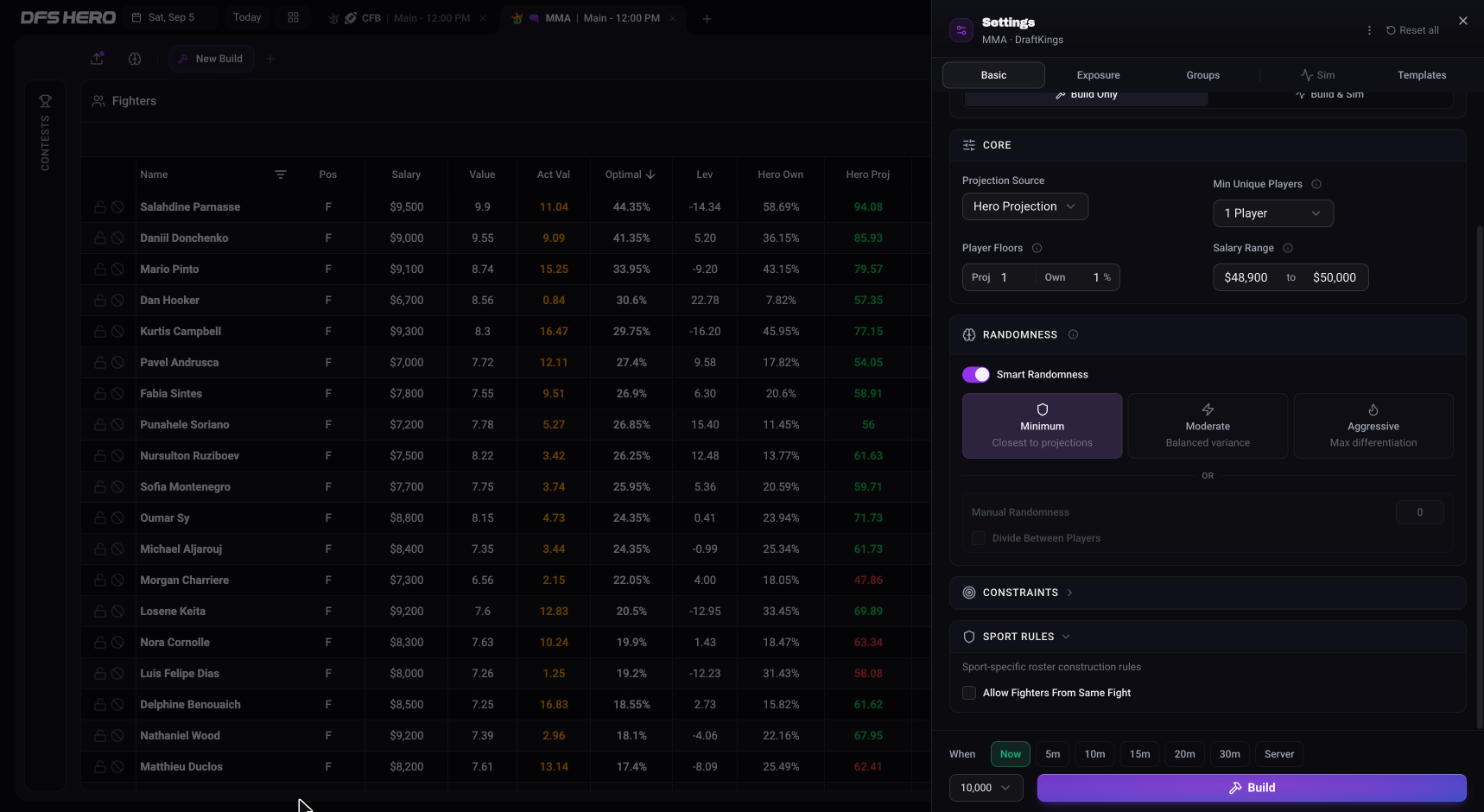Open the Sat, Sep 5 date picker
1484x812 pixels.
[x=166, y=18]
